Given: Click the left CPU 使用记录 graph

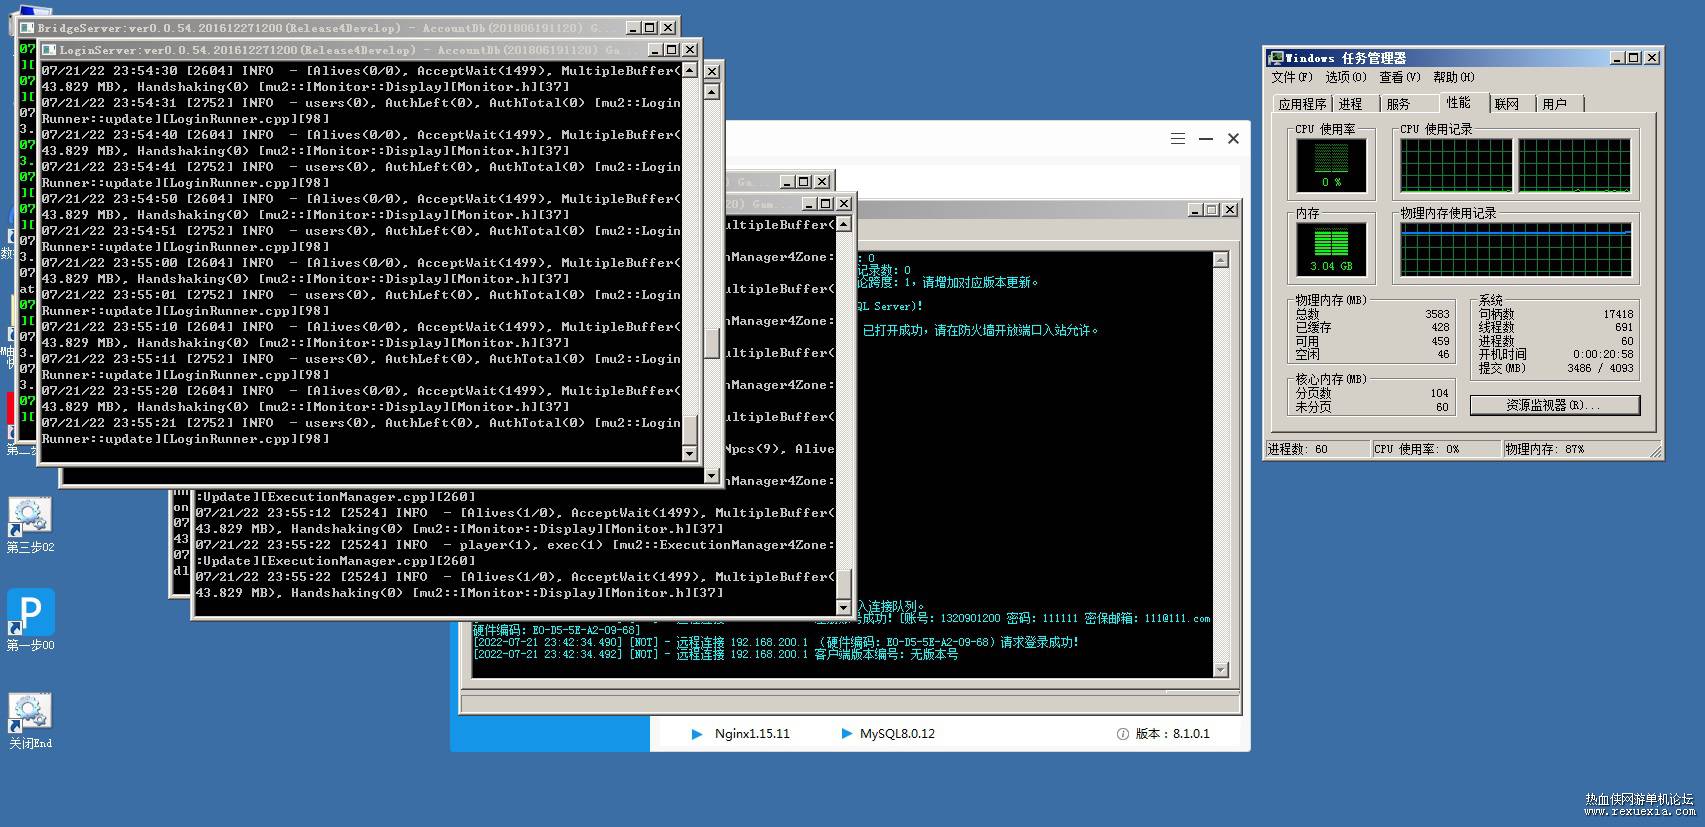Looking at the screenshot, I should [1456, 165].
